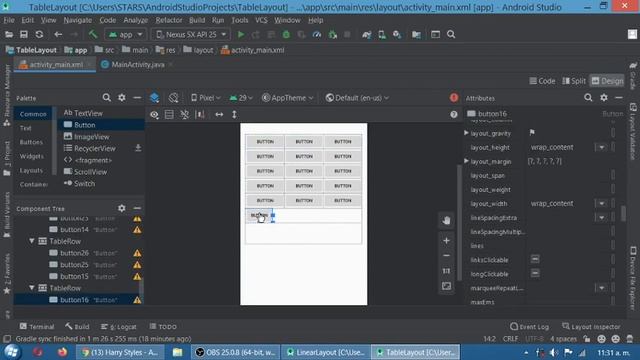Image resolution: width=640 pixels, height=360 pixels.
Task: Click Zoom to Fit Screen icon
Action: tap(447, 286)
